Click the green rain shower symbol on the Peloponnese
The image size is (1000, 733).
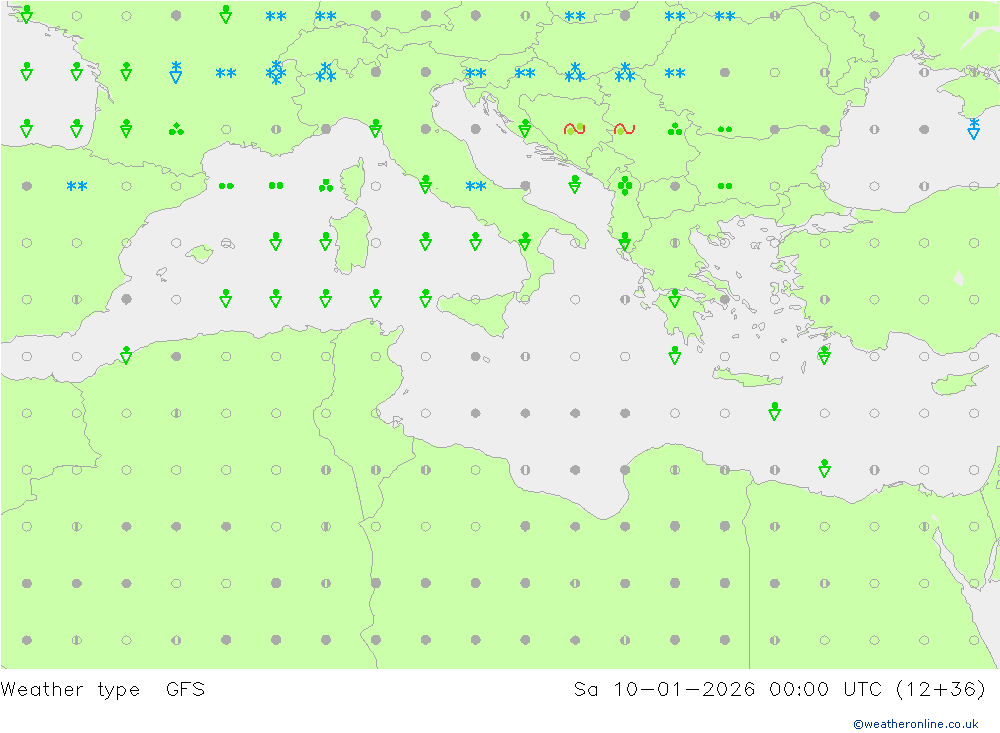(675, 298)
